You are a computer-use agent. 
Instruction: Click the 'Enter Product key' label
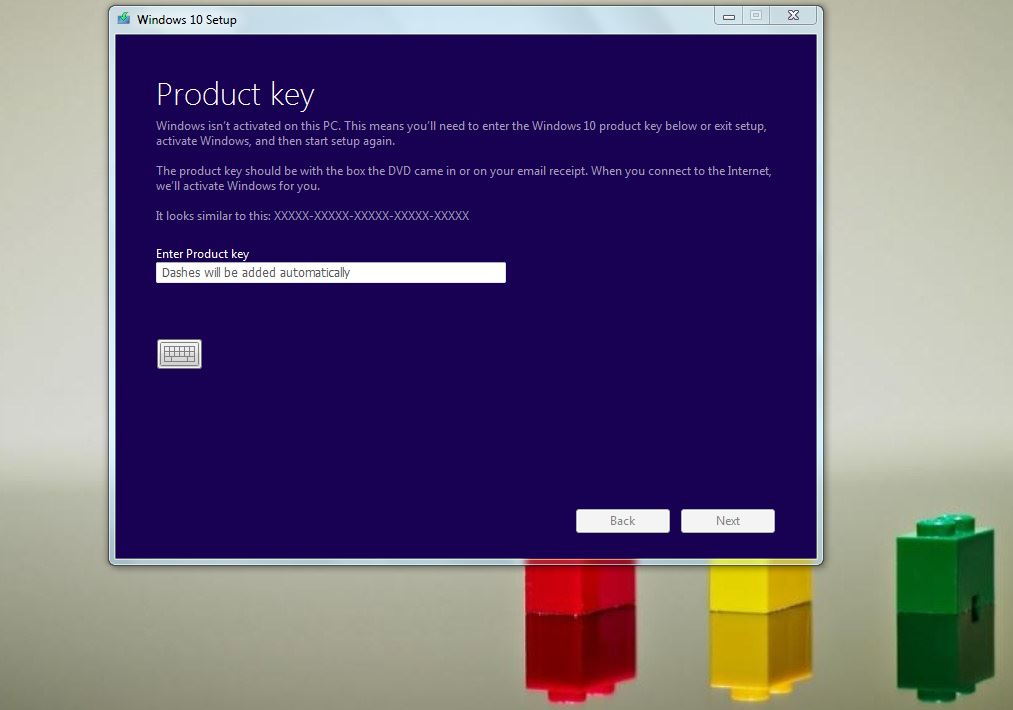click(202, 254)
